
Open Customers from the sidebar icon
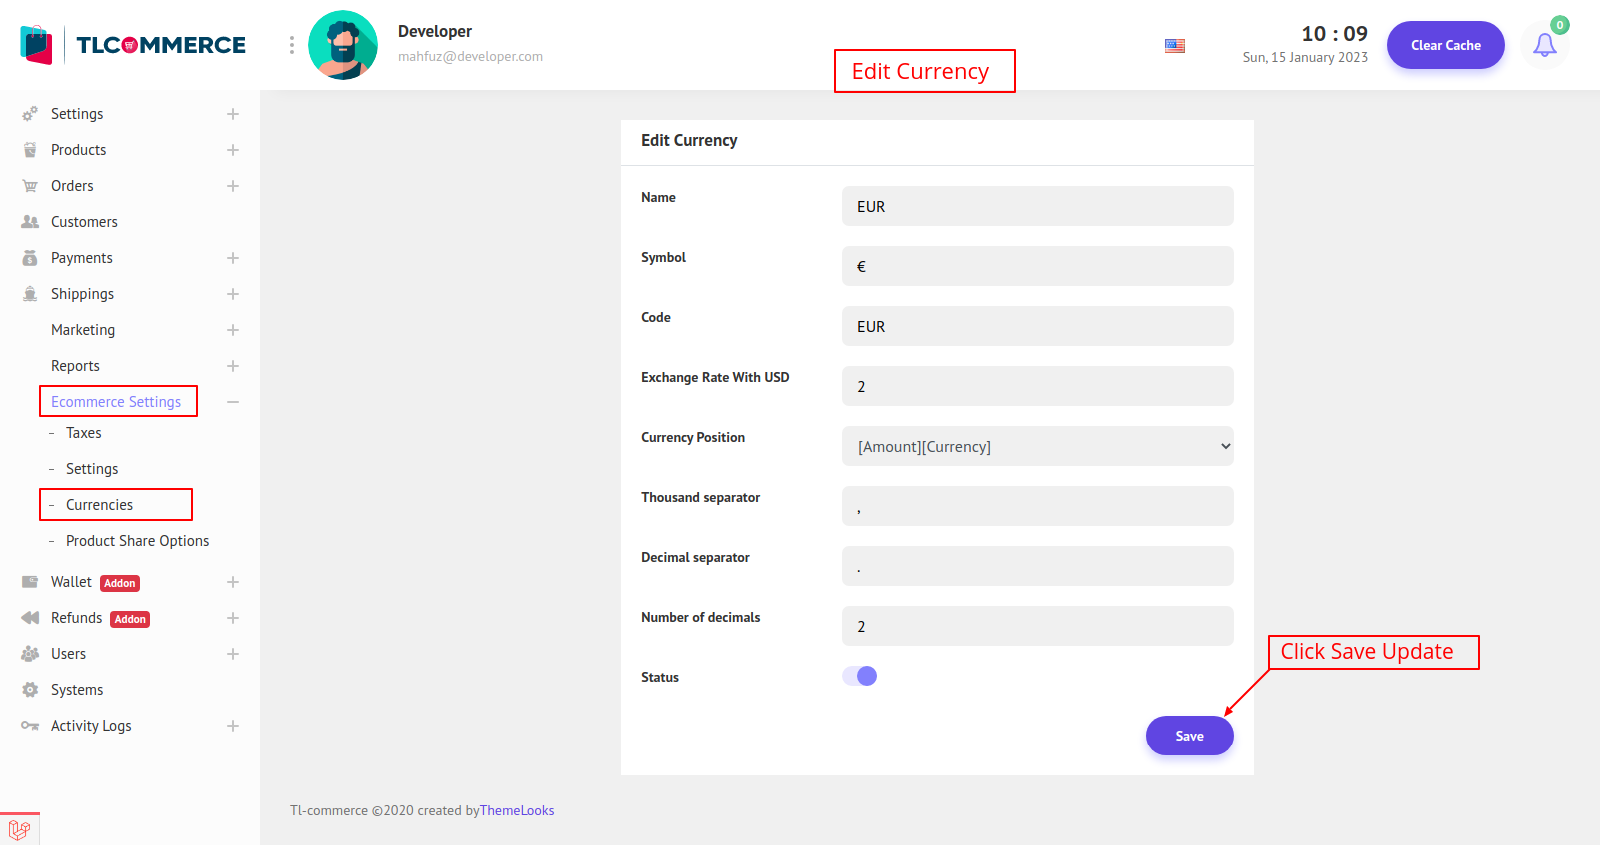tap(30, 222)
